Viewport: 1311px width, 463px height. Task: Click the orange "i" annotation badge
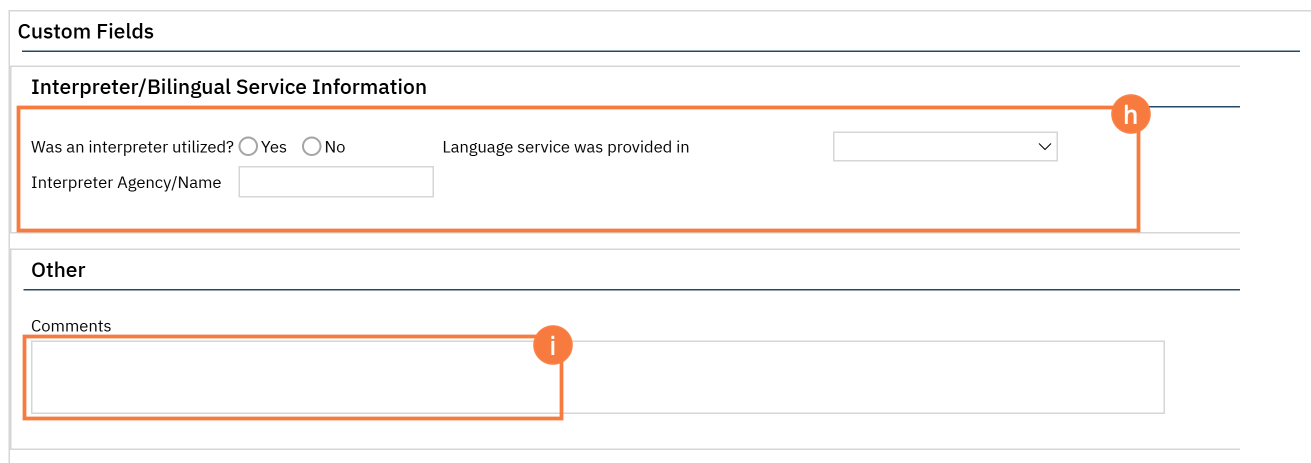552,346
